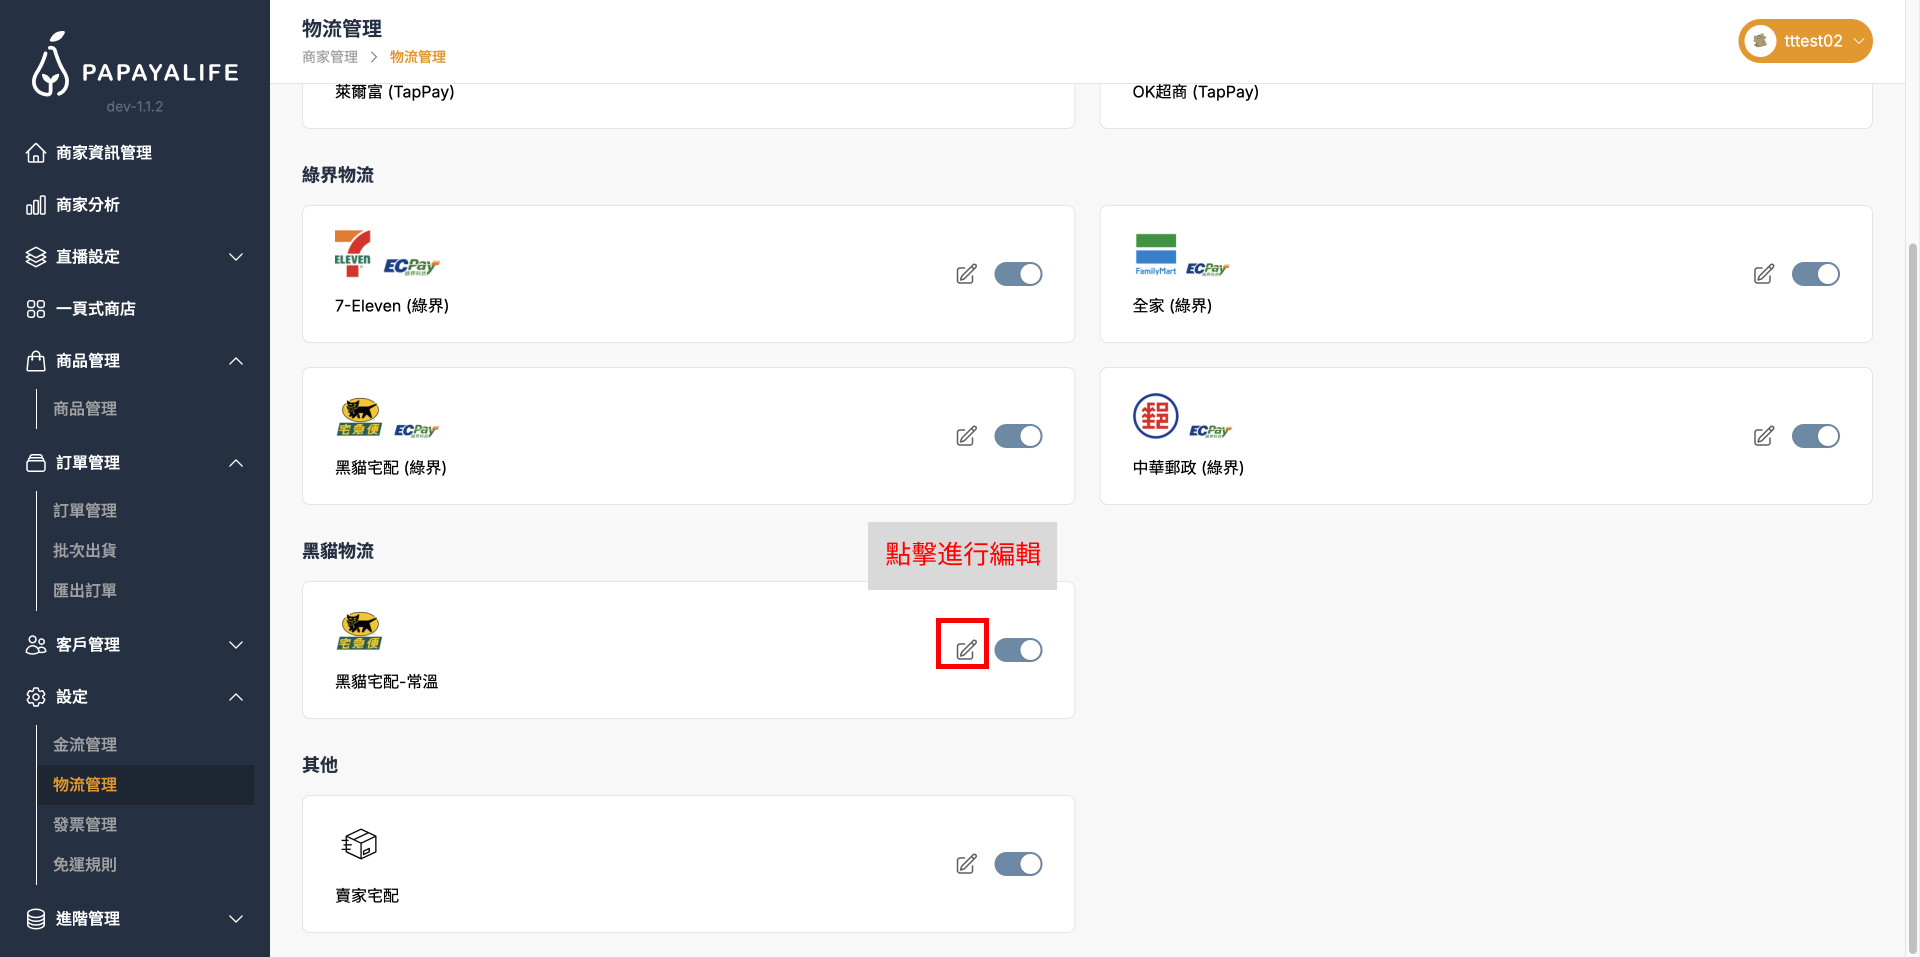Open 發票管理 under 設定
The height and width of the screenshot is (957, 1920).
[85, 824]
